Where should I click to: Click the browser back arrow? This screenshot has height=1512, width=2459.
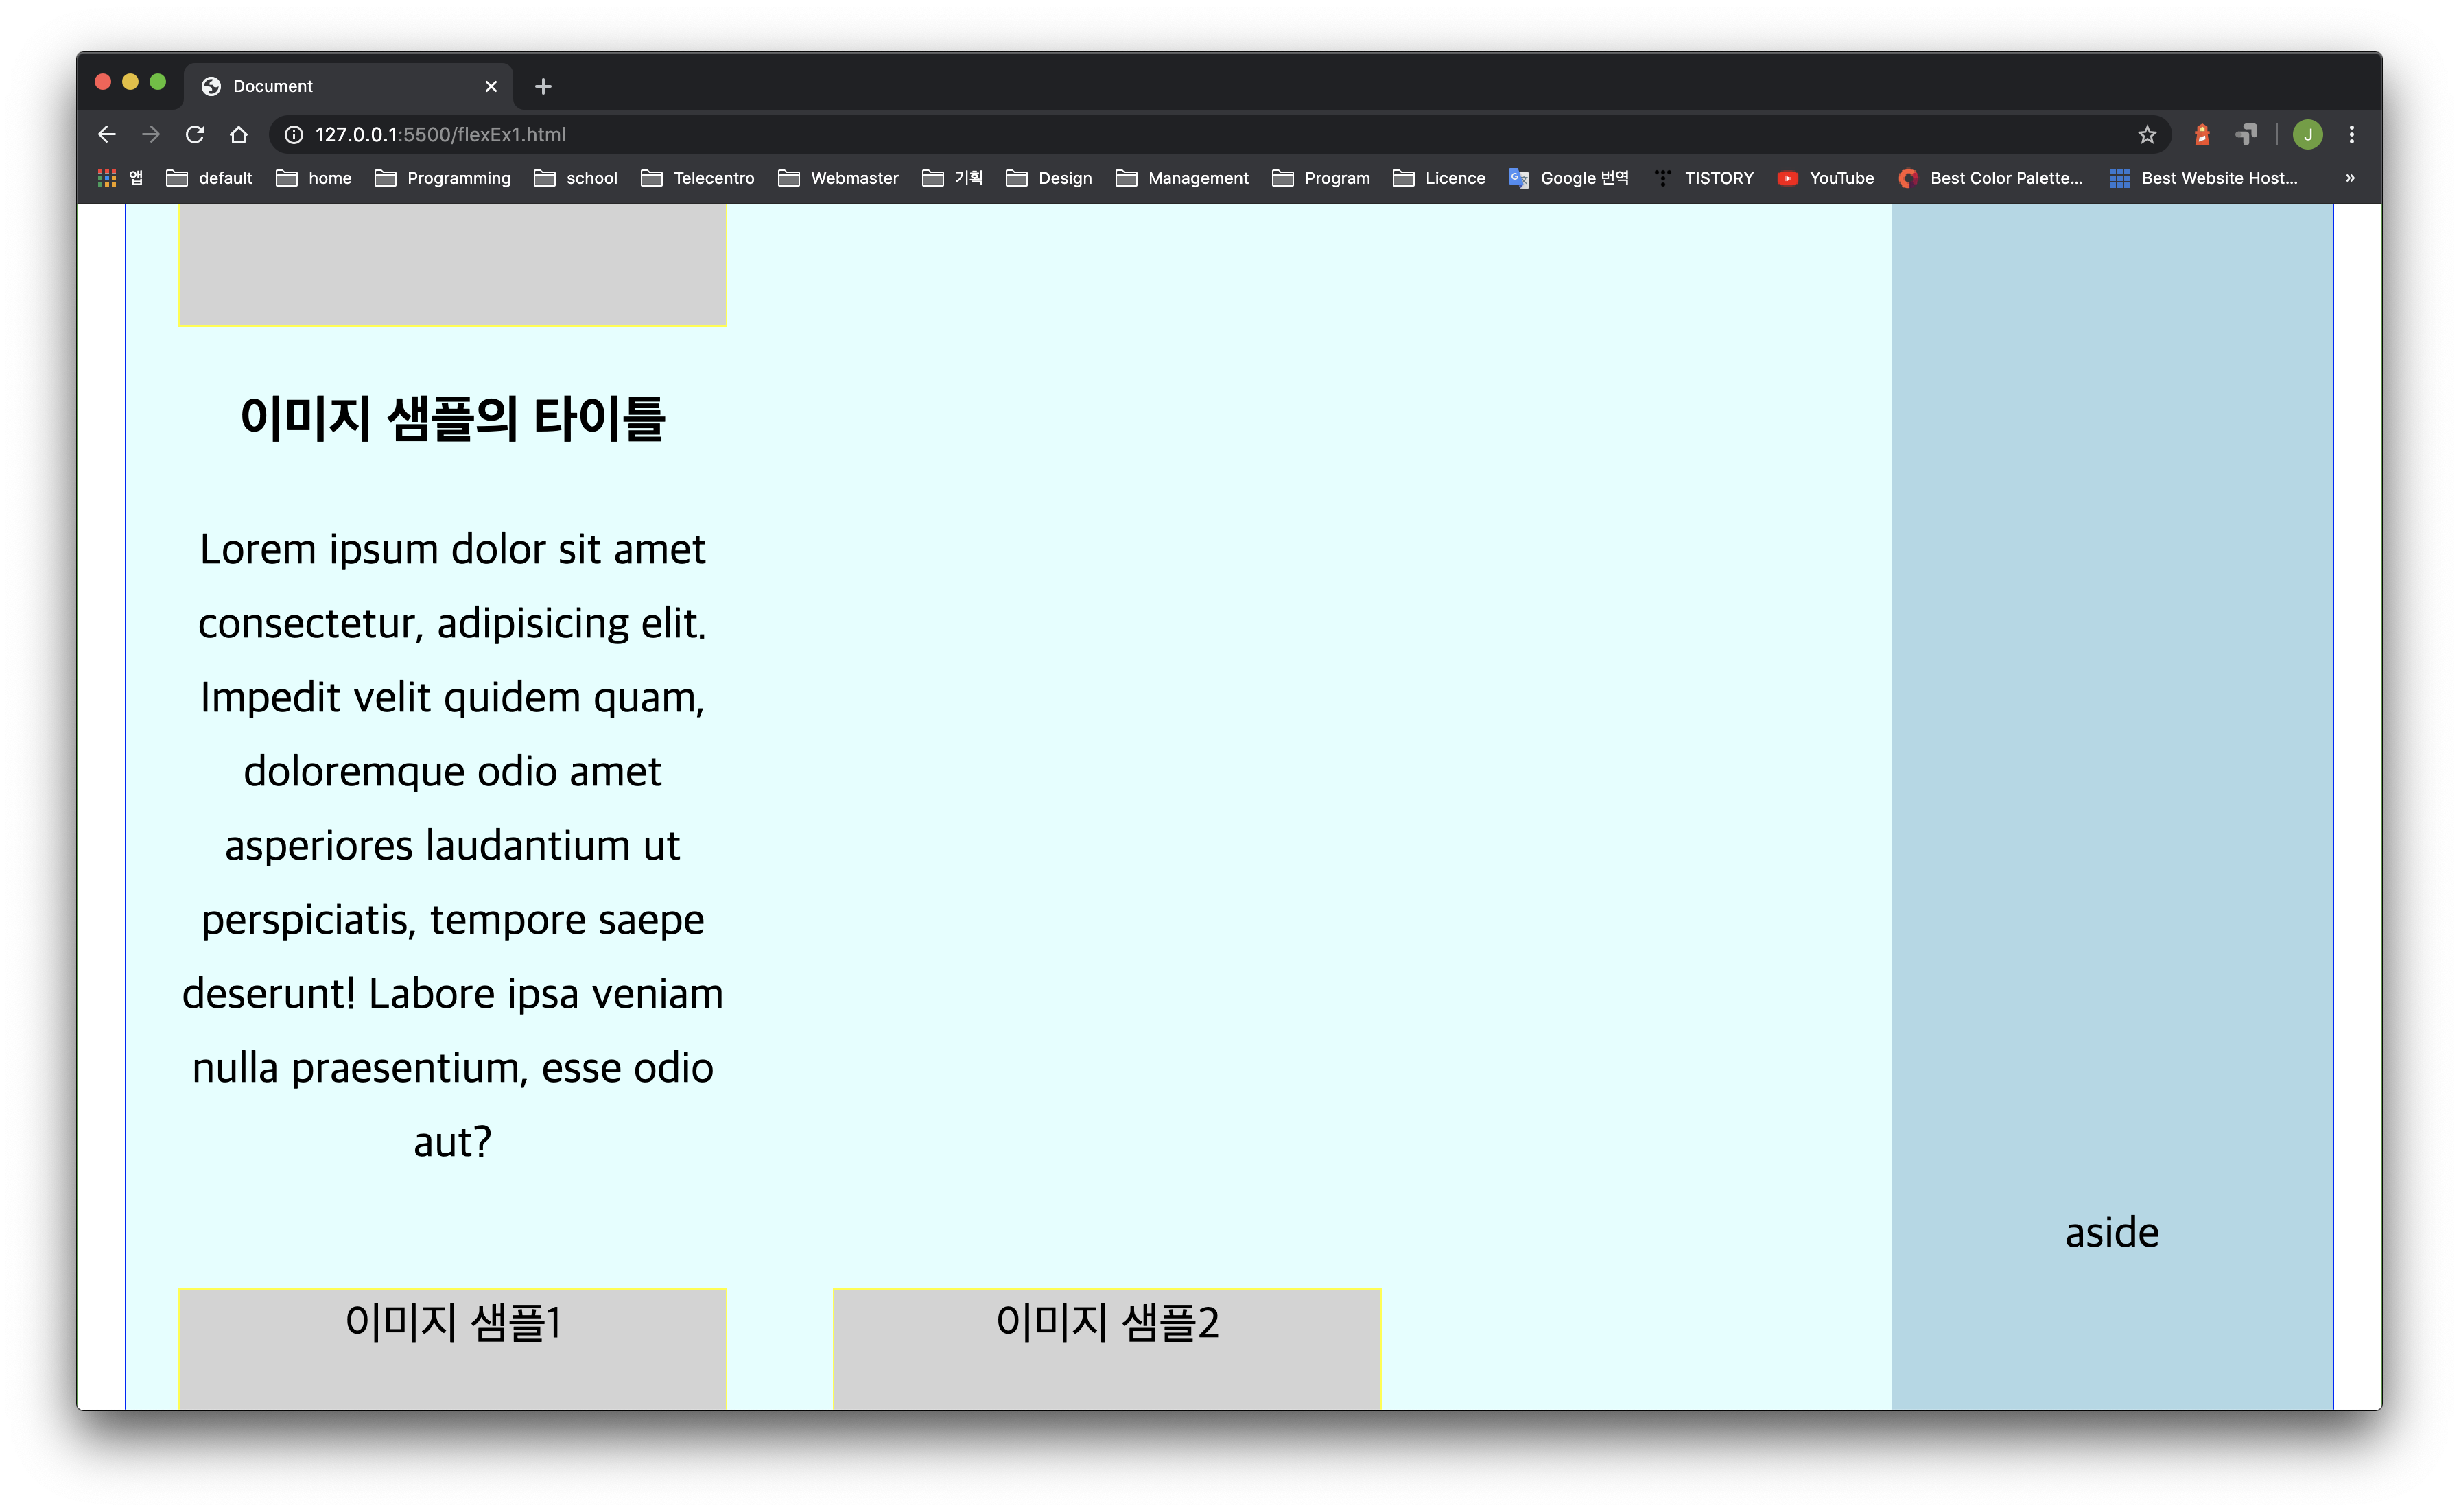coord(107,134)
